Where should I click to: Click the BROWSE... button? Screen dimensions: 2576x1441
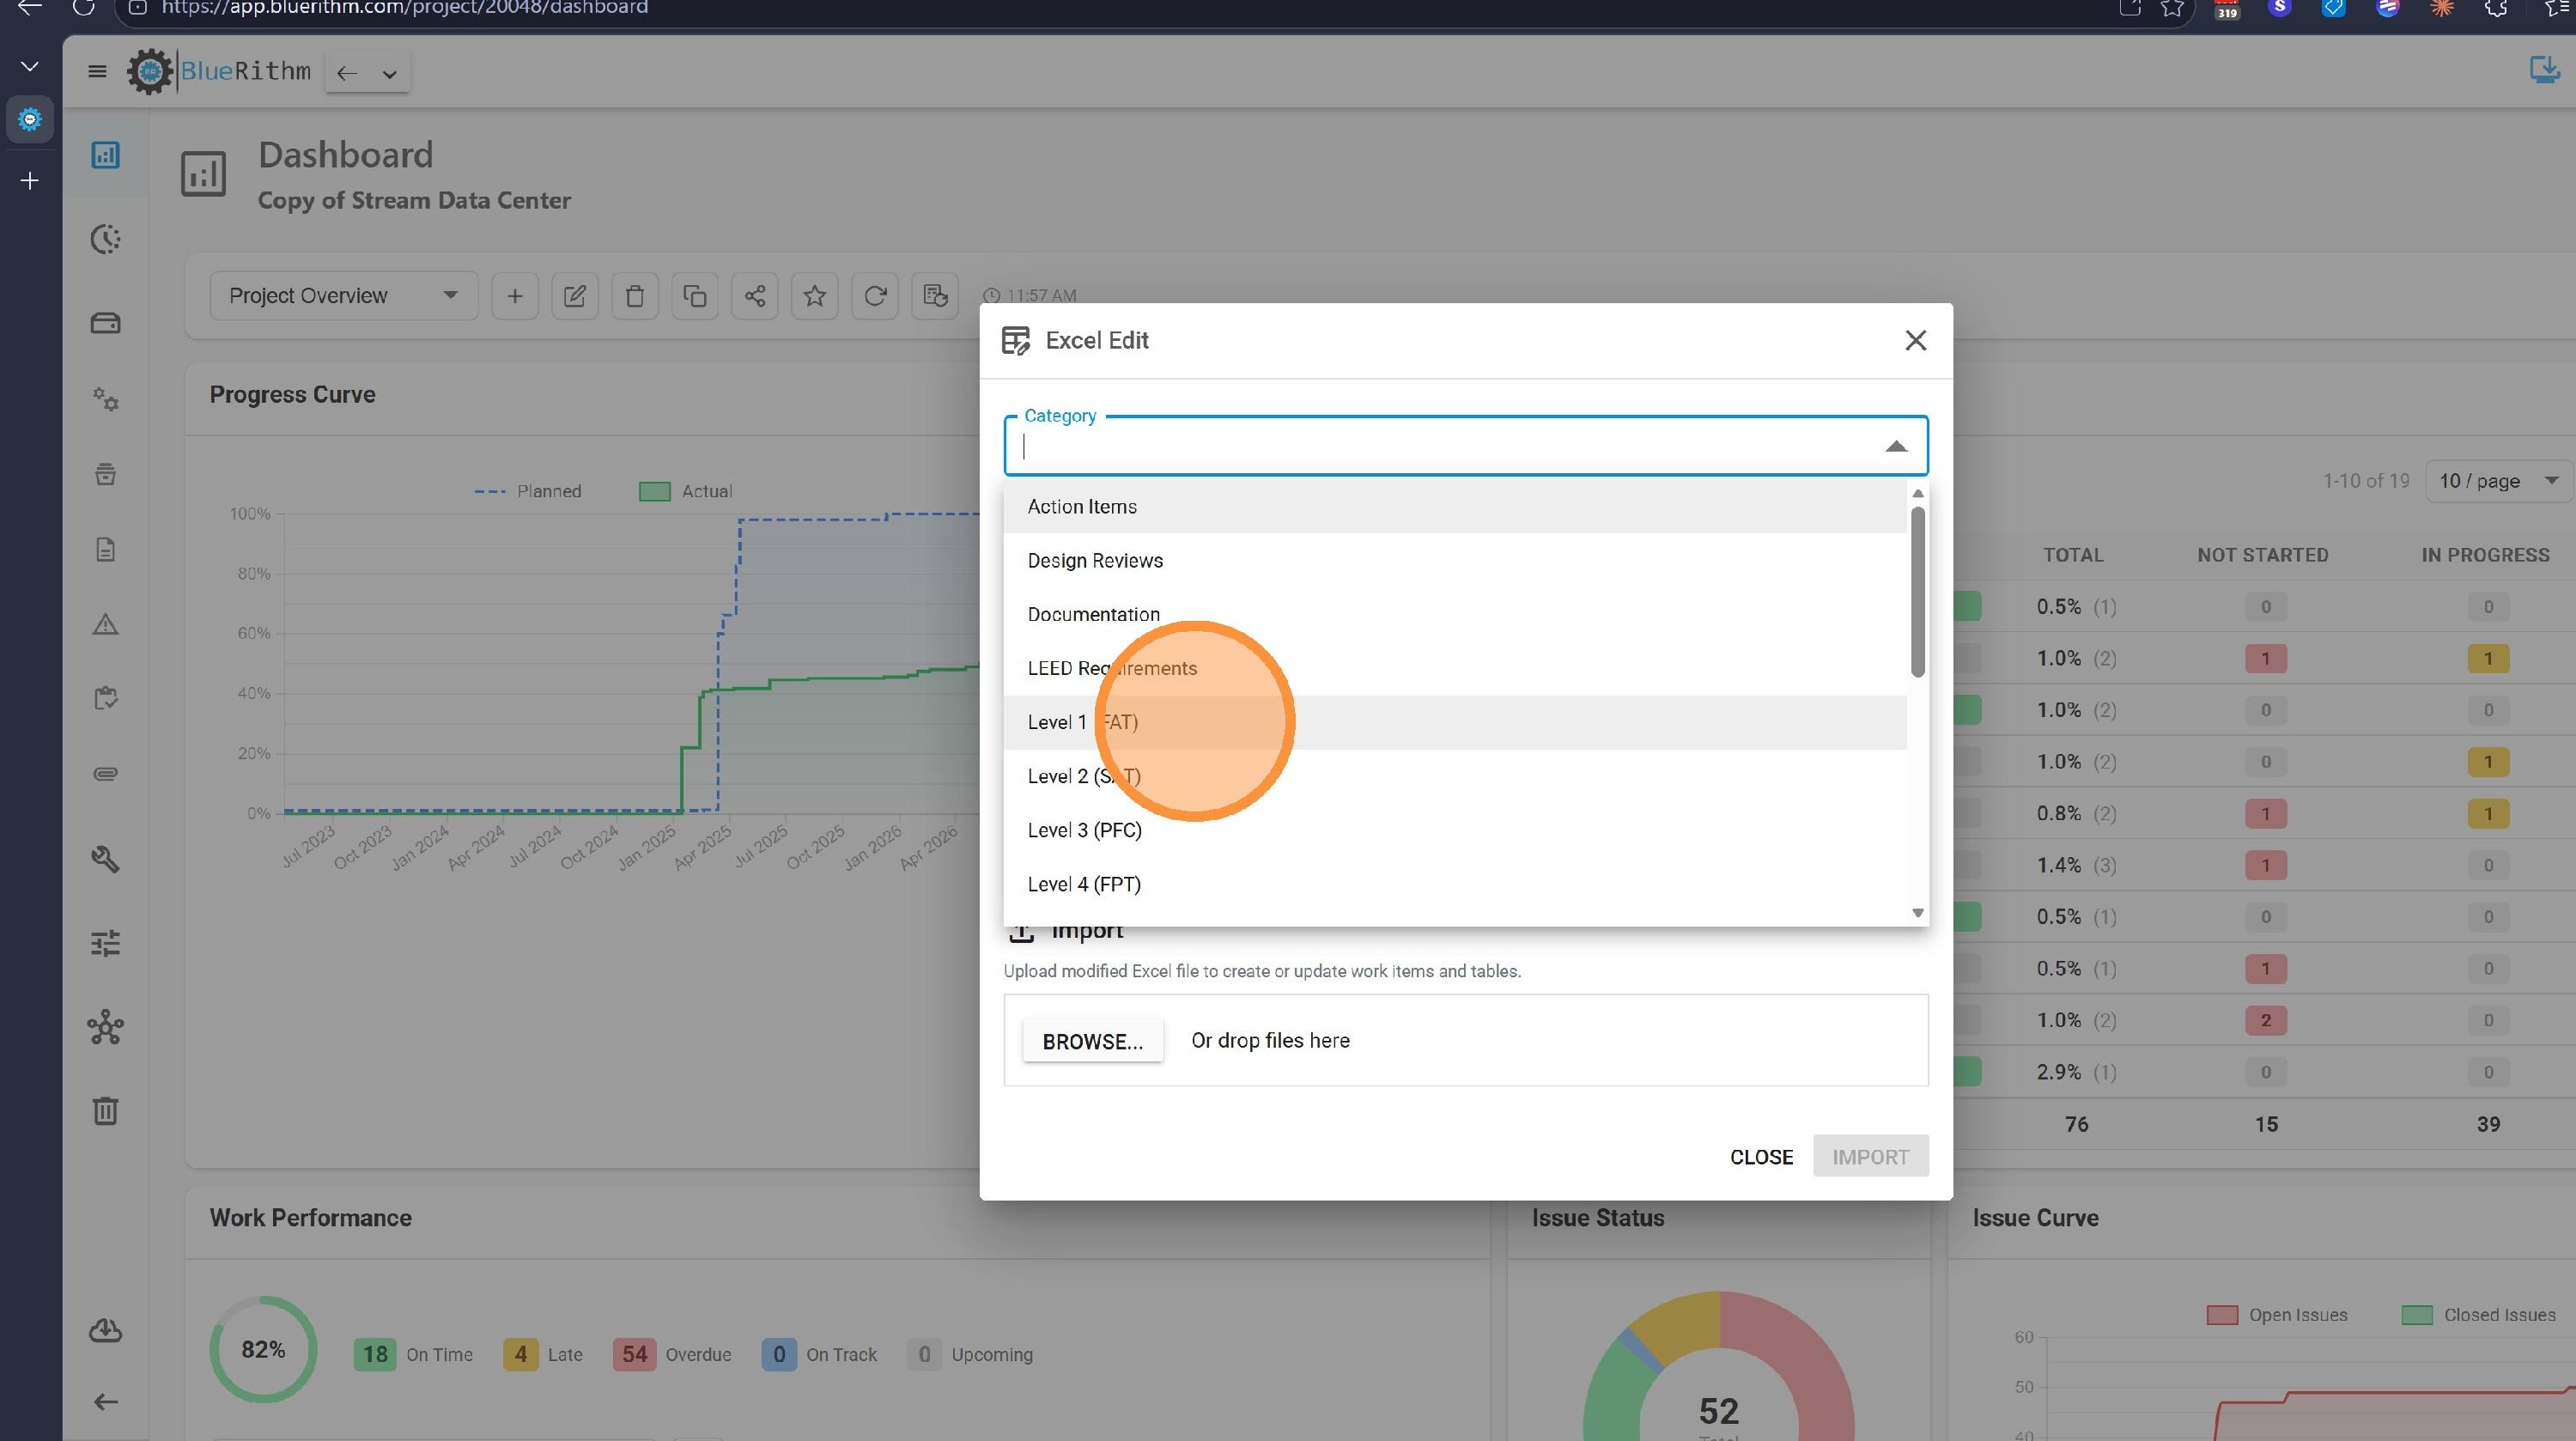(x=1092, y=1041)
